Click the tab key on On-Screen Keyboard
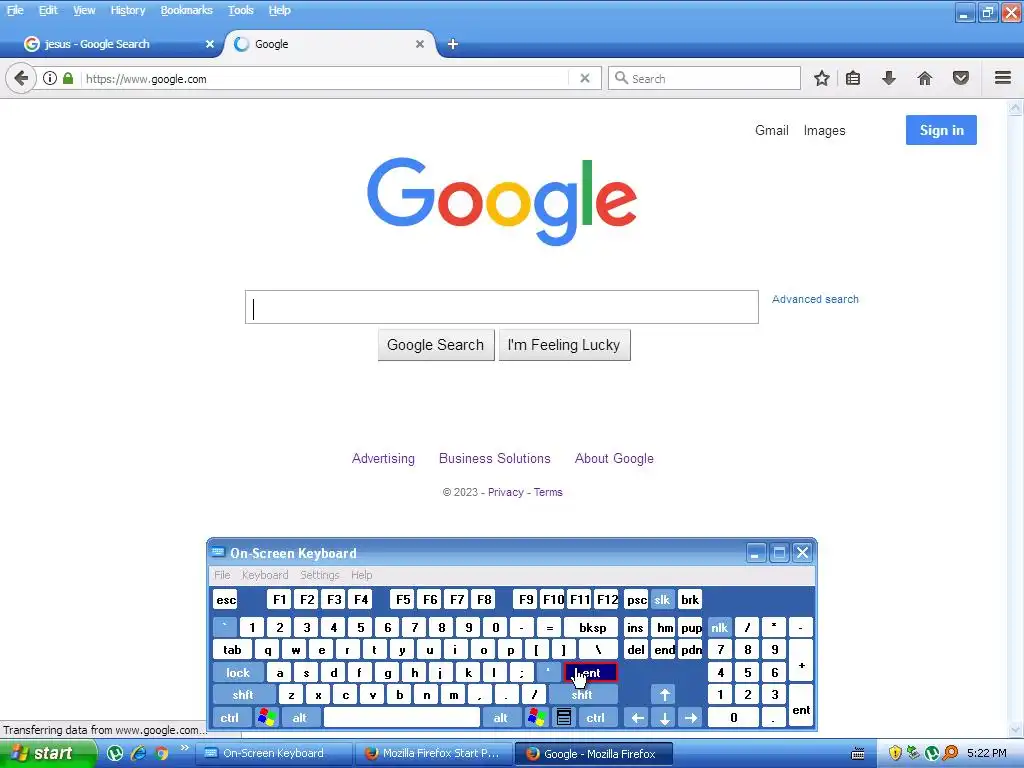1024x768 pixels. pos(232,650)
